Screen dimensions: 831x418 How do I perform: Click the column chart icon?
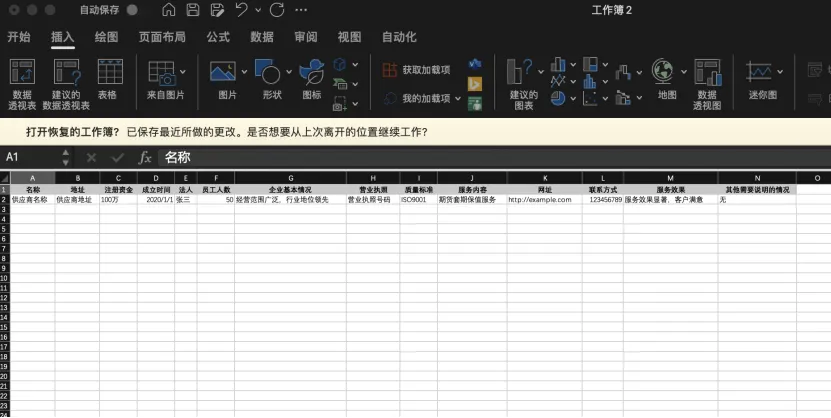click(558, 64)
